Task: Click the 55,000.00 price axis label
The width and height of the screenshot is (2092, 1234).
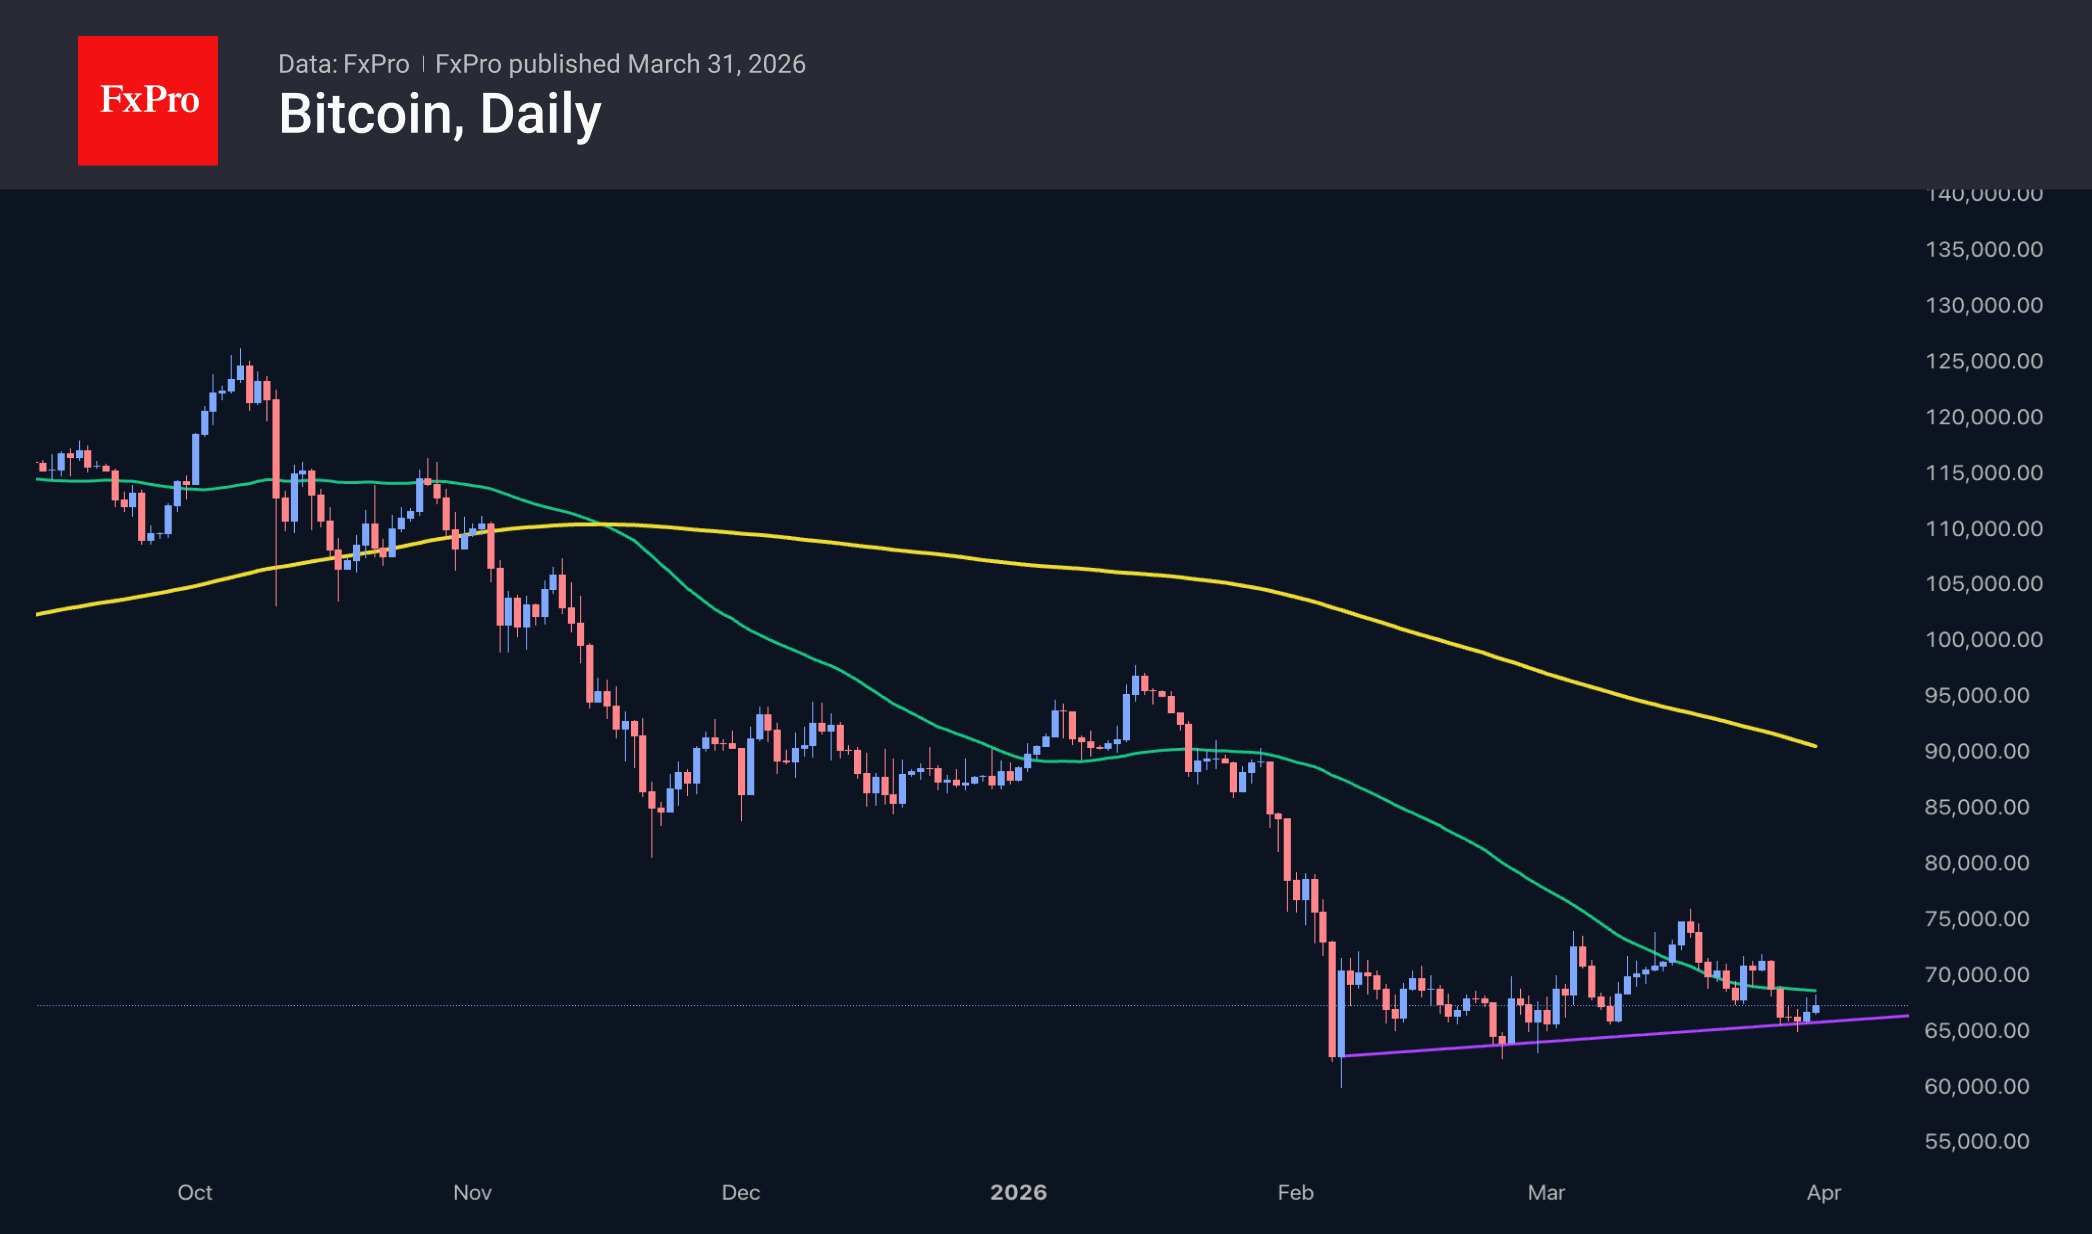Action: (1977, 1141)
